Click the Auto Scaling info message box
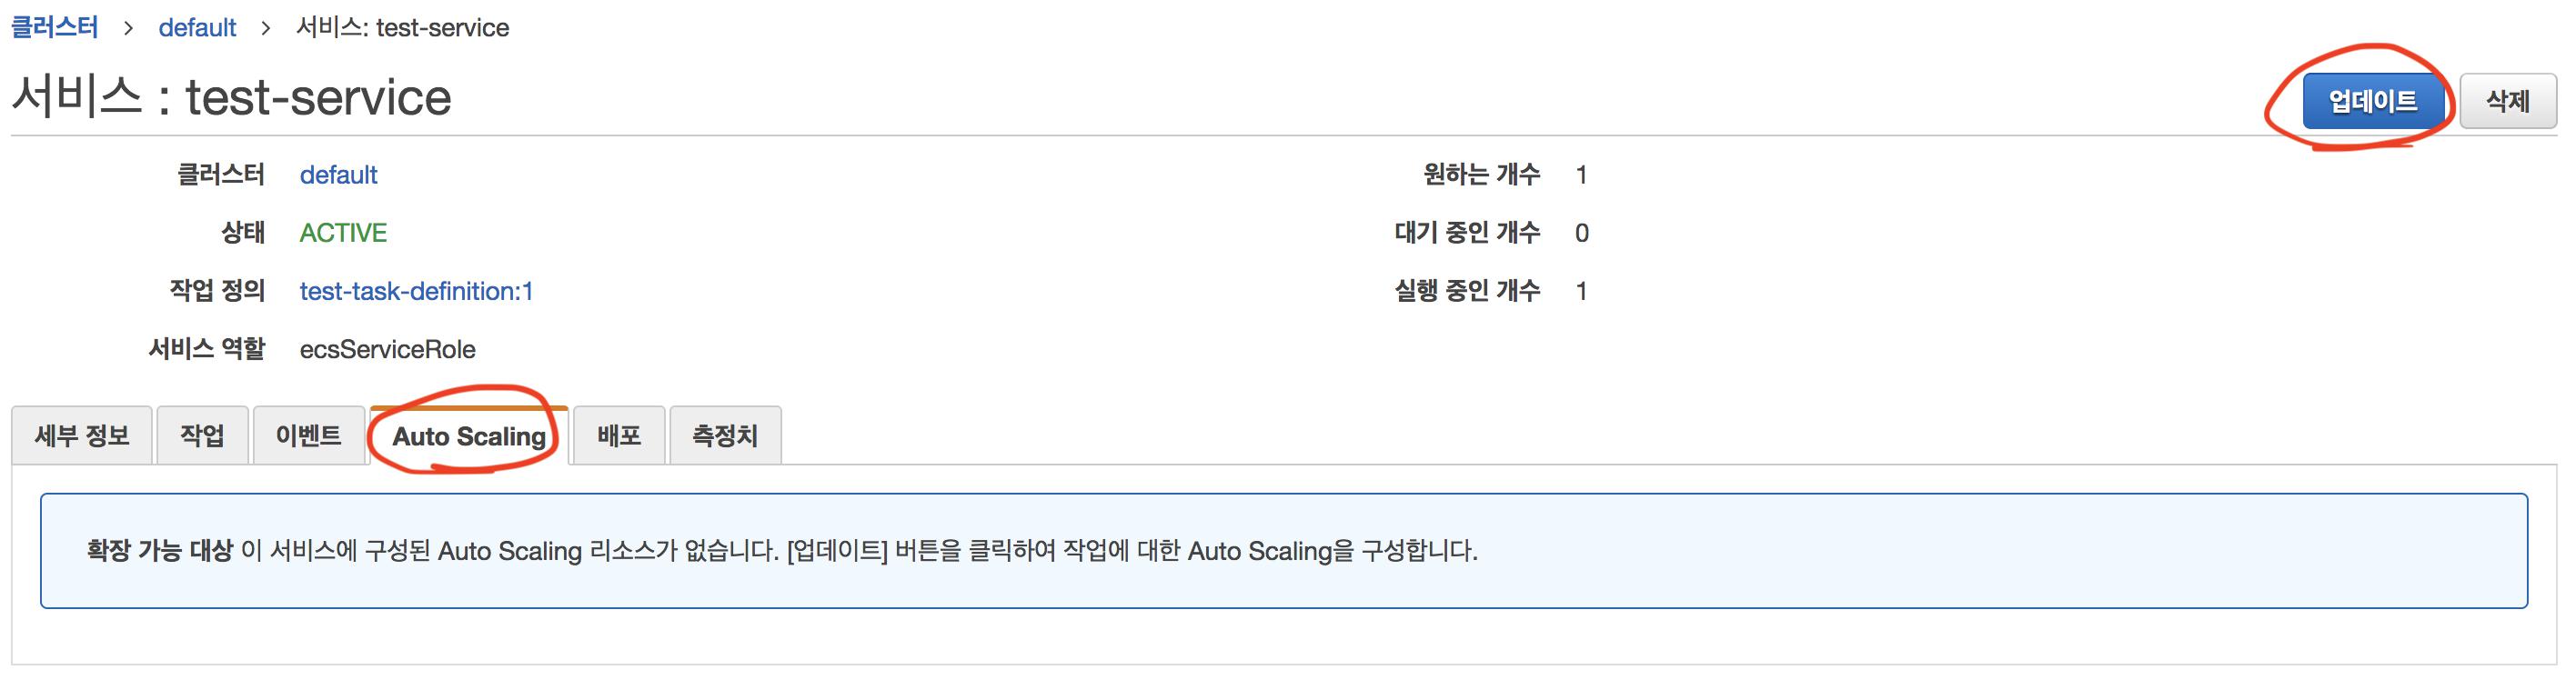The height and width of the screenshot is (680, 2576). tap(1284, 551)
